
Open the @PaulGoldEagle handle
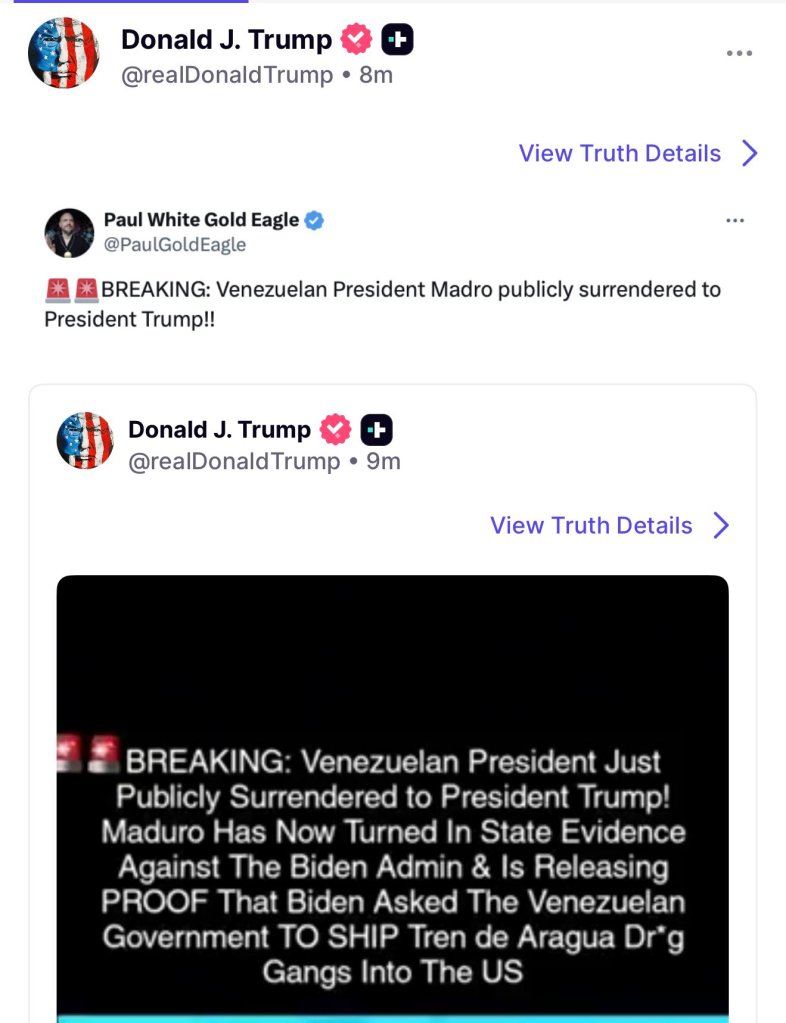[x=174, y=245]
